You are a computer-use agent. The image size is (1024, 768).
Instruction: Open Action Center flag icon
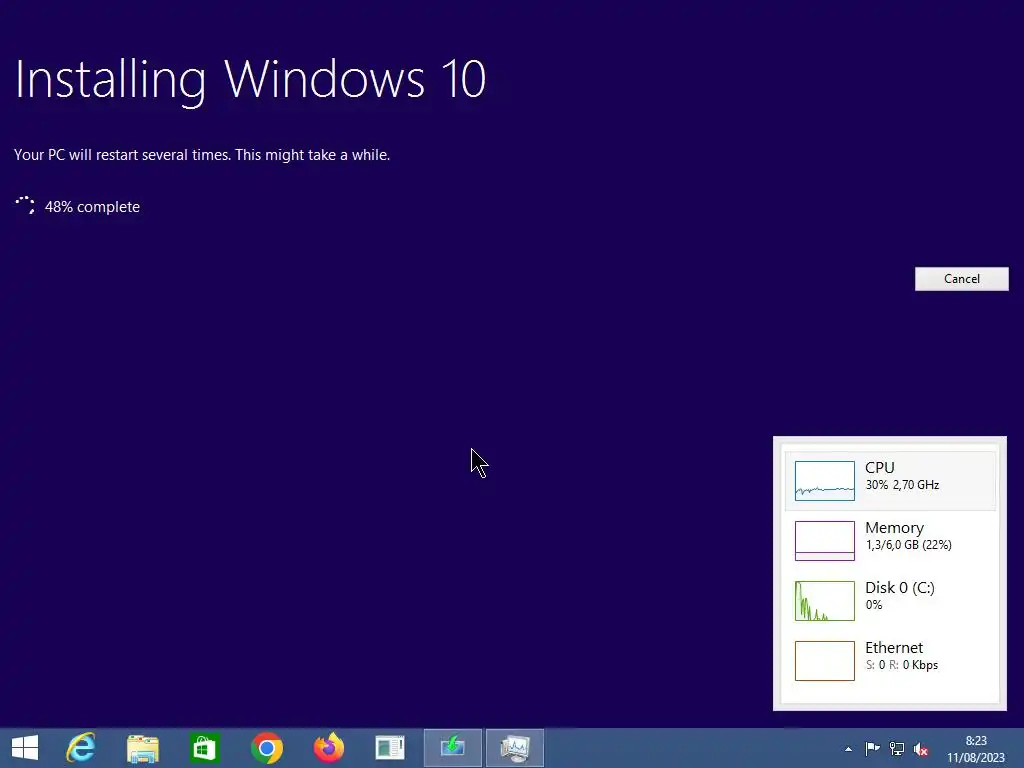pos(872,749)
